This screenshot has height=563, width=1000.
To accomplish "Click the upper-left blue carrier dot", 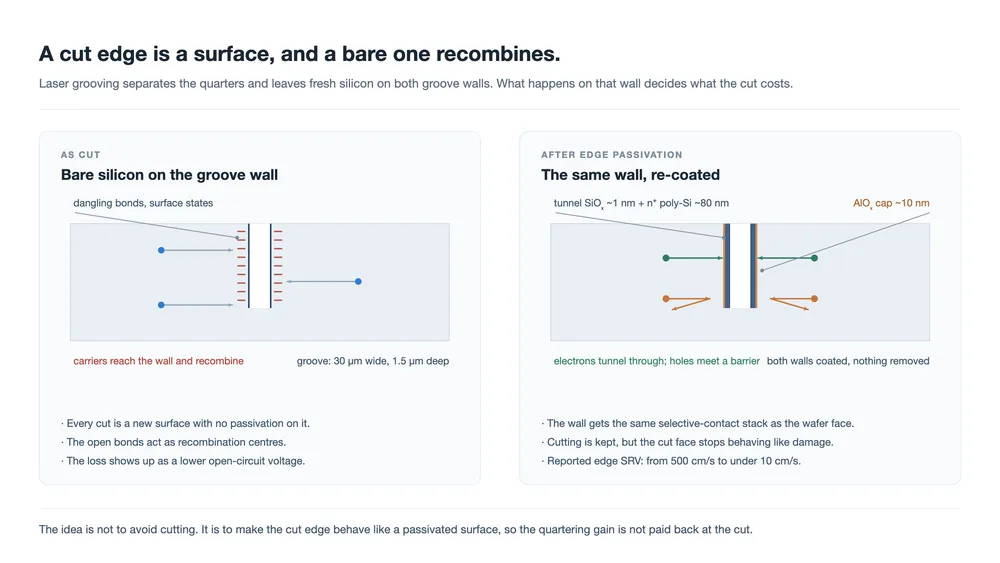I will click(161, 250).
